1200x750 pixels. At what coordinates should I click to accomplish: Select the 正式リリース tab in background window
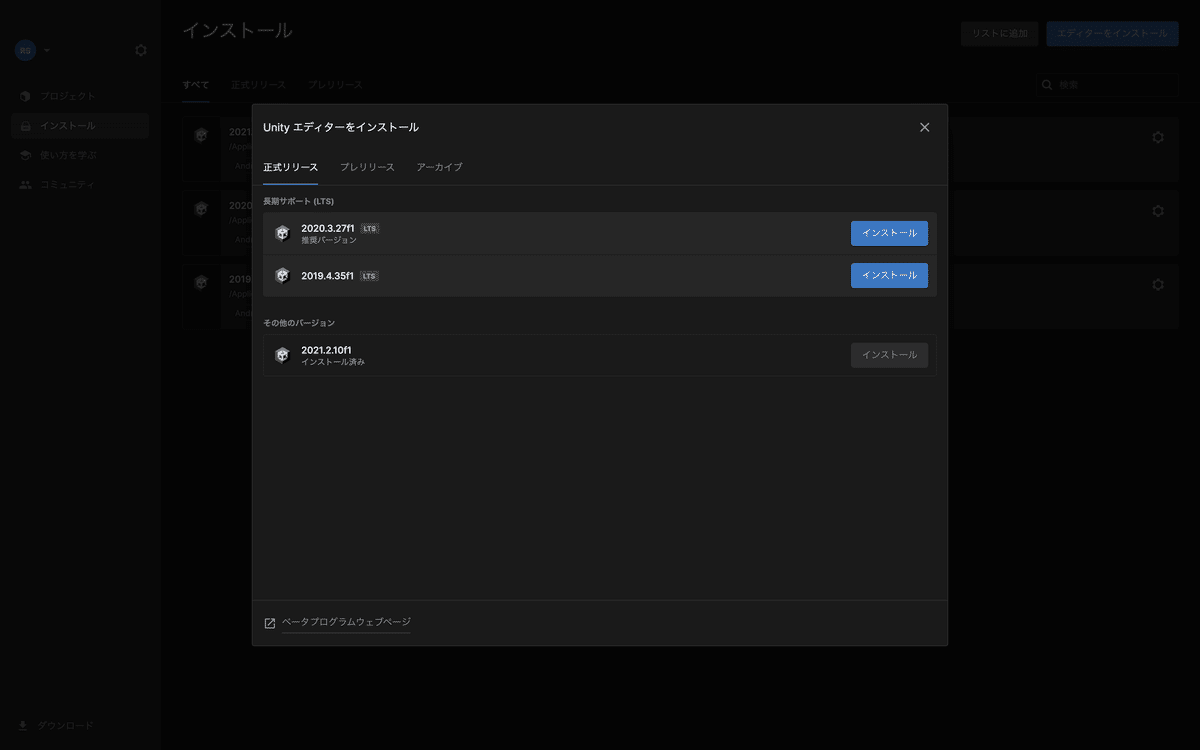click(x=258, y=85)
